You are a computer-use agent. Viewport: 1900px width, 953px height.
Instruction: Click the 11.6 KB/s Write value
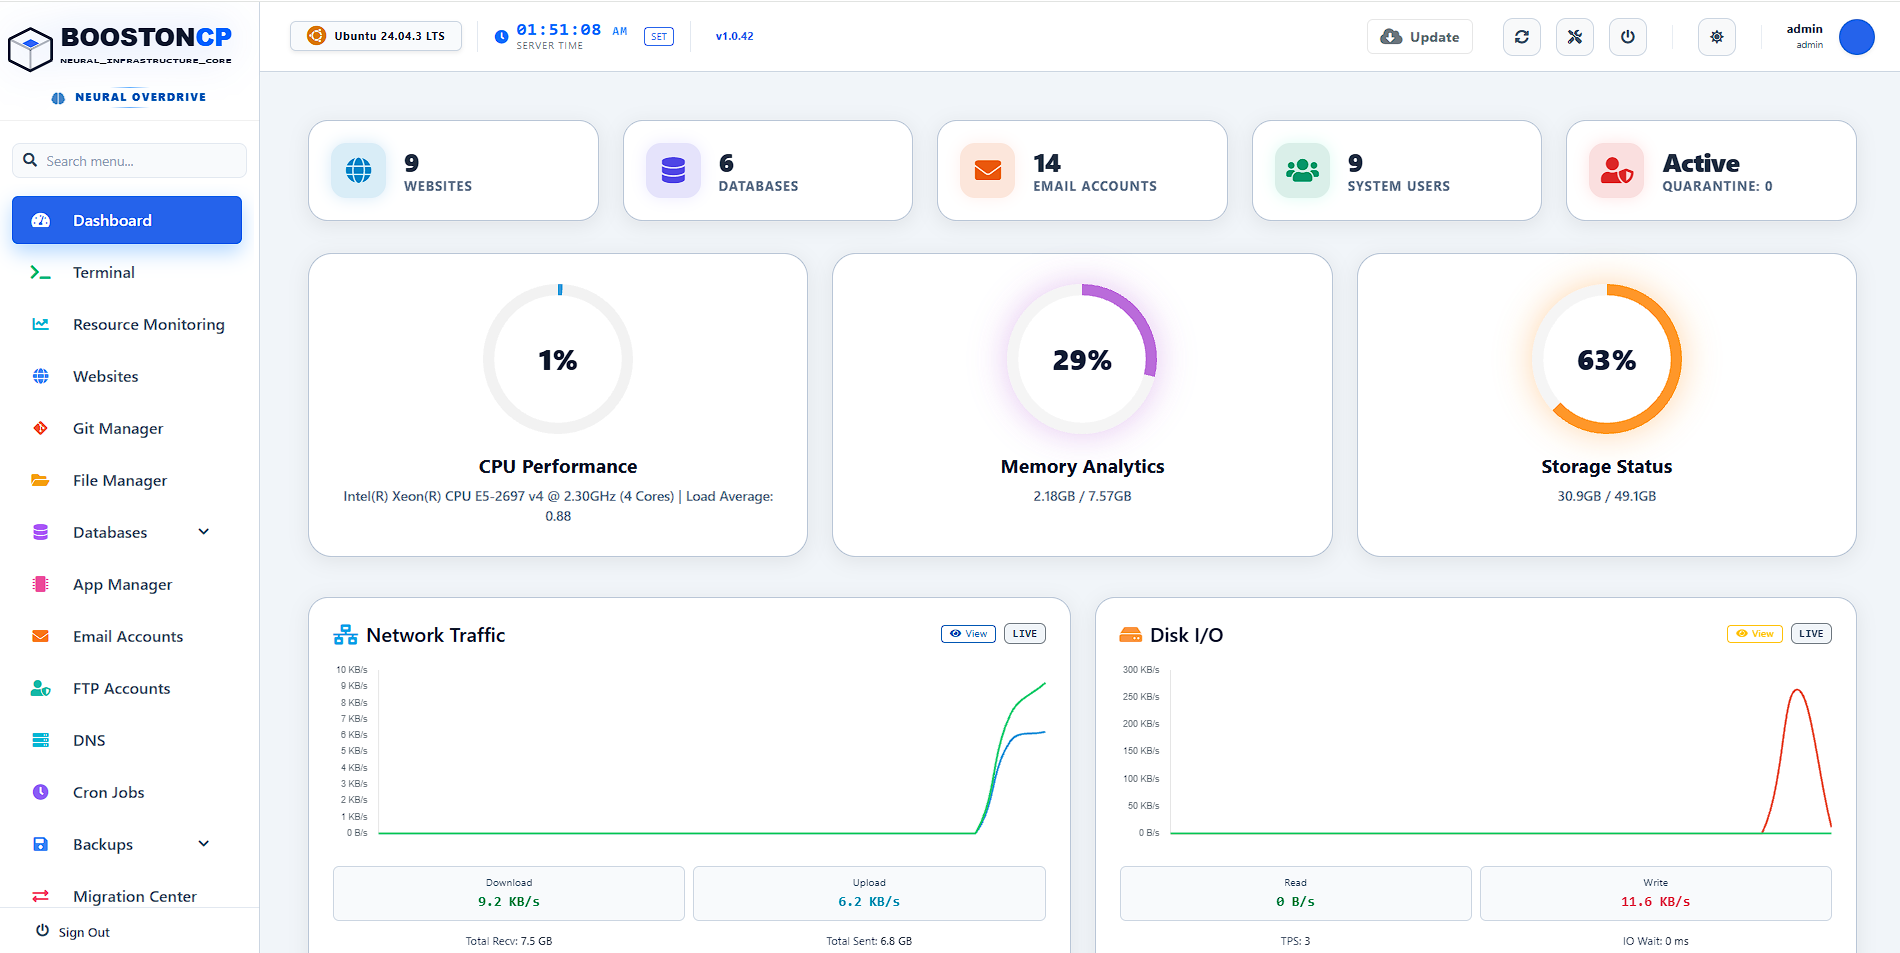point(1656,902)
